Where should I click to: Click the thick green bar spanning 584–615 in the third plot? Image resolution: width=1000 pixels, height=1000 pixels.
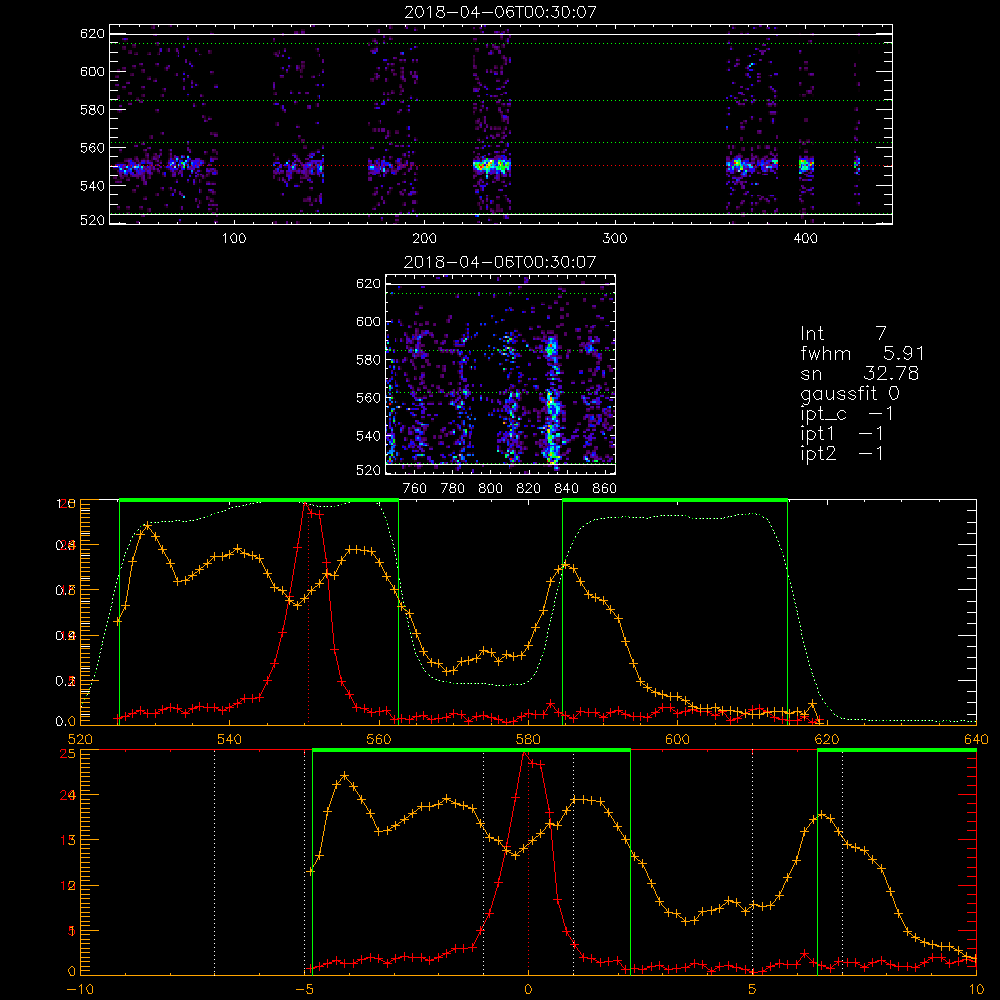click(675, 500)
